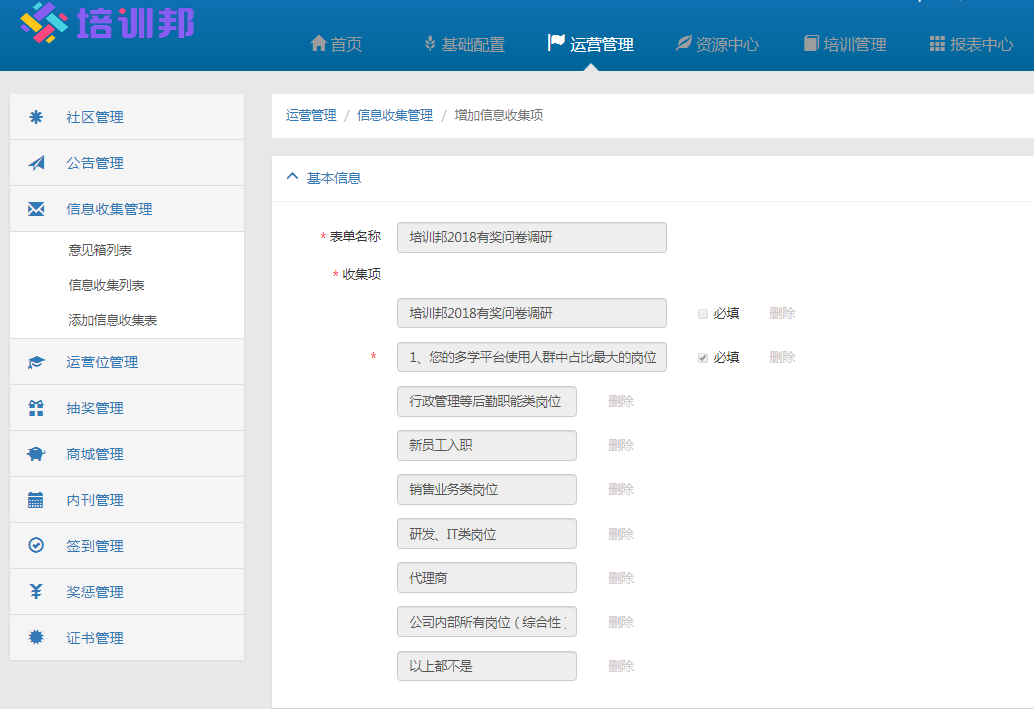Click the asterisk icon for 社区管理

[x=36, y=117]
